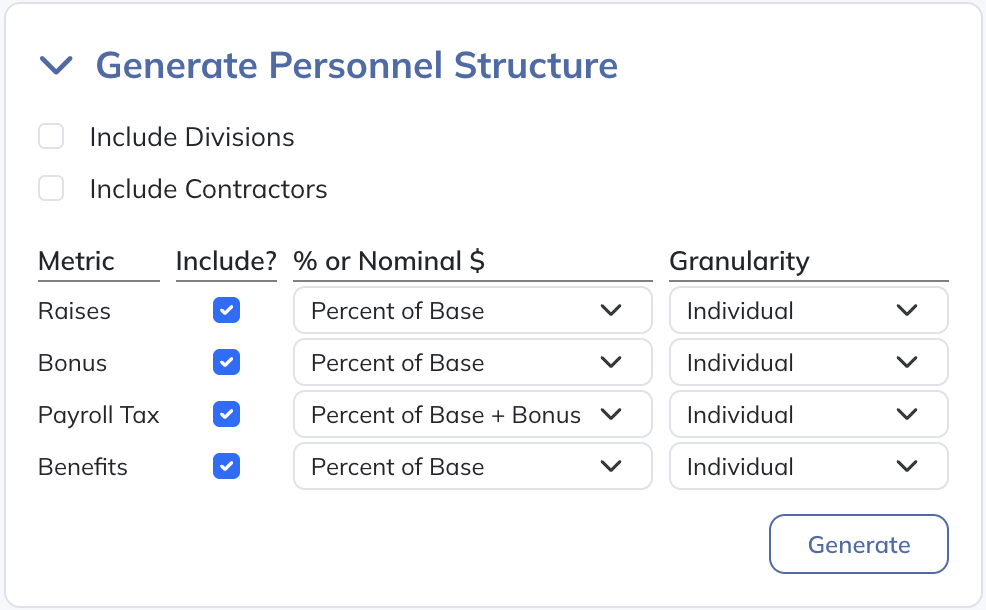Screen dimensions: 986x610
Task: Click the Include Divisions label
Action: point(192,137)
